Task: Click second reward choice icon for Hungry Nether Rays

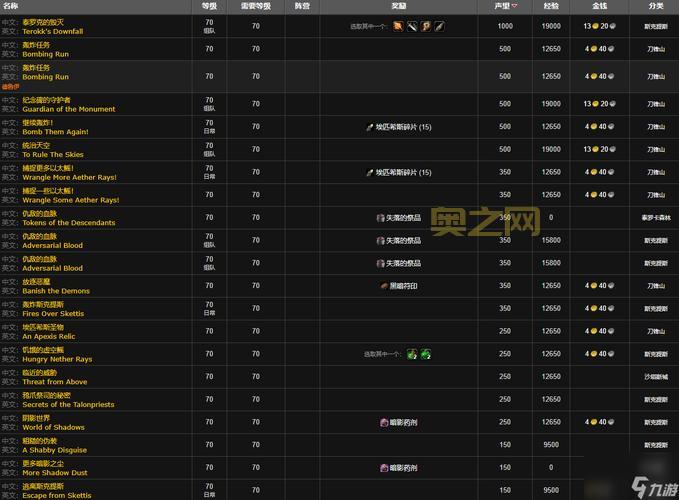Action: (x=425, y=353)
